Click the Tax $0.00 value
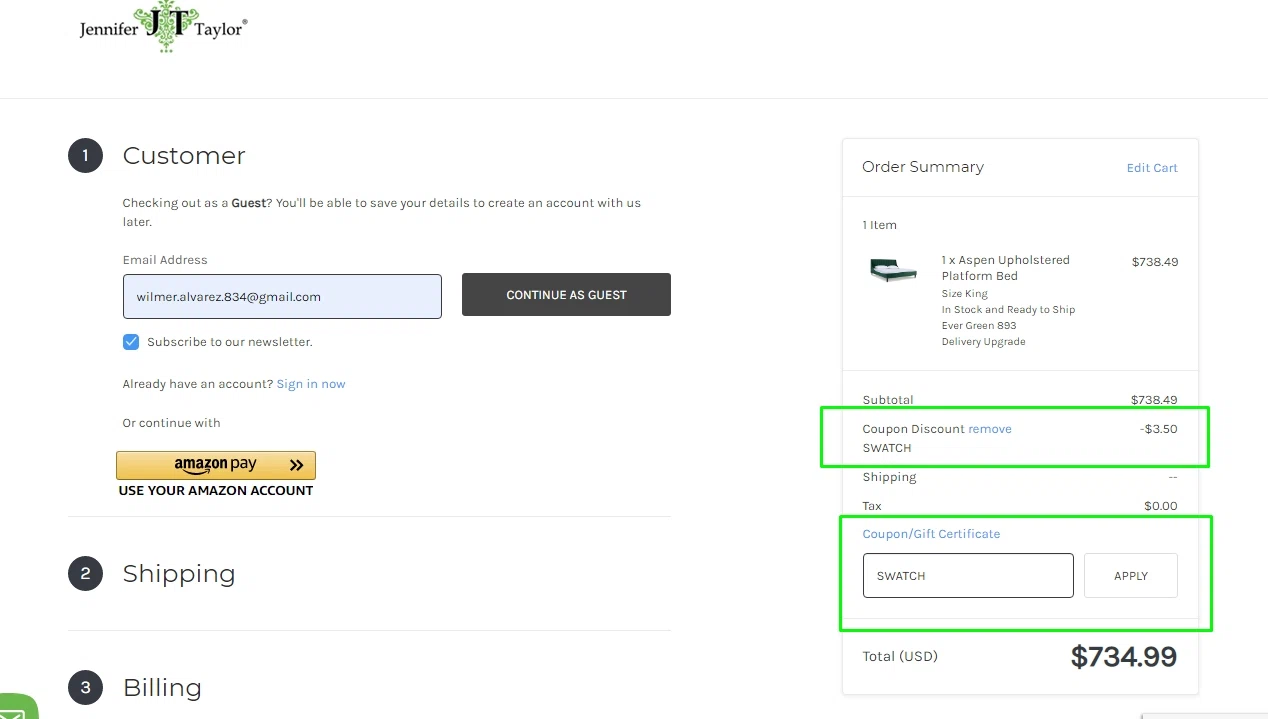The height and width of the screenshot is (719, 1268). pos(1161,506)
